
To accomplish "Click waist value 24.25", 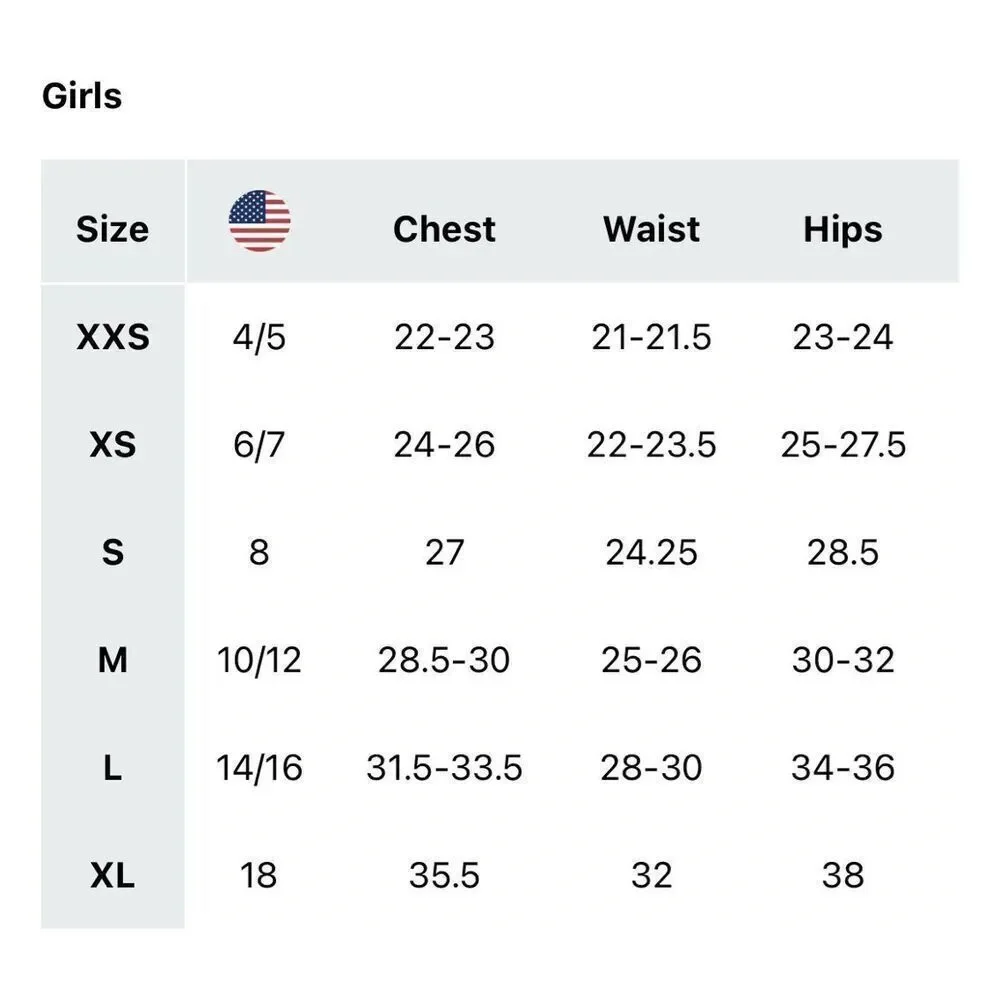I will [x=651, y=552].
